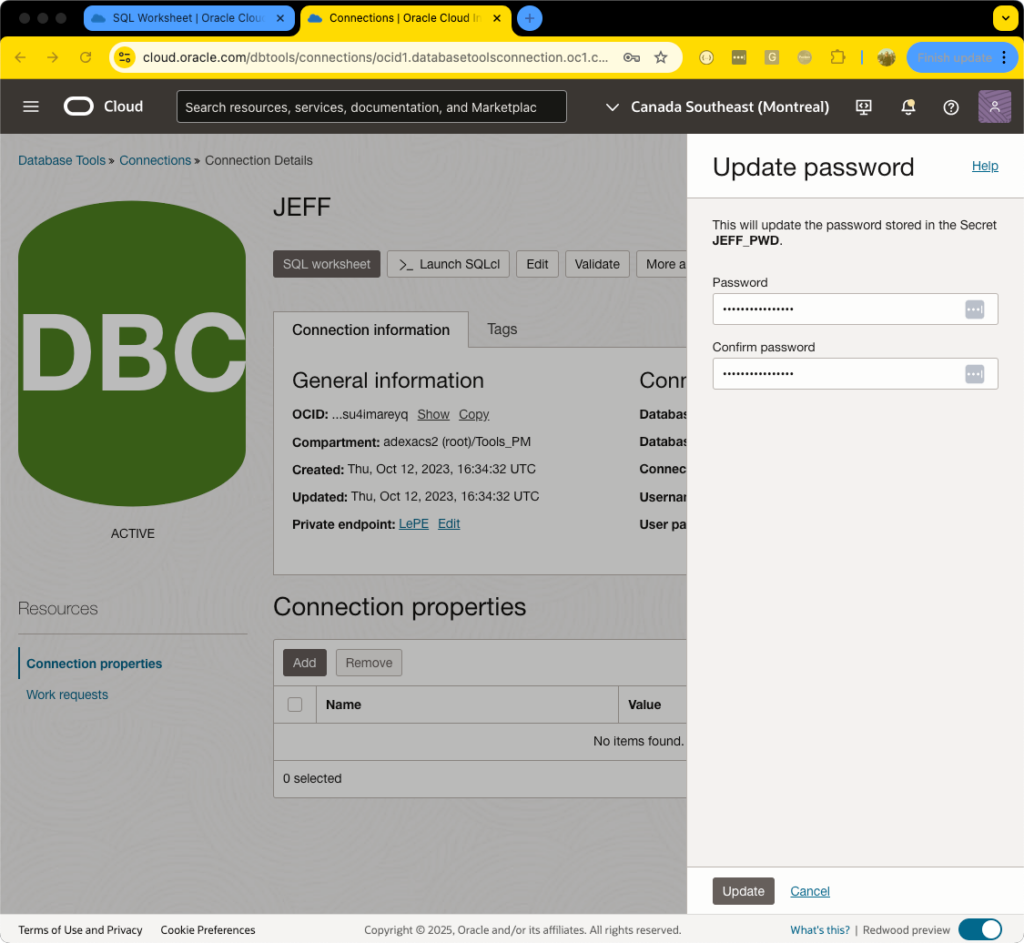The width and height of the screenshot is (1024, 943).
Task: Click the Oracle Cloud search box
Action: pyautogui.click(x=371, y=107)
